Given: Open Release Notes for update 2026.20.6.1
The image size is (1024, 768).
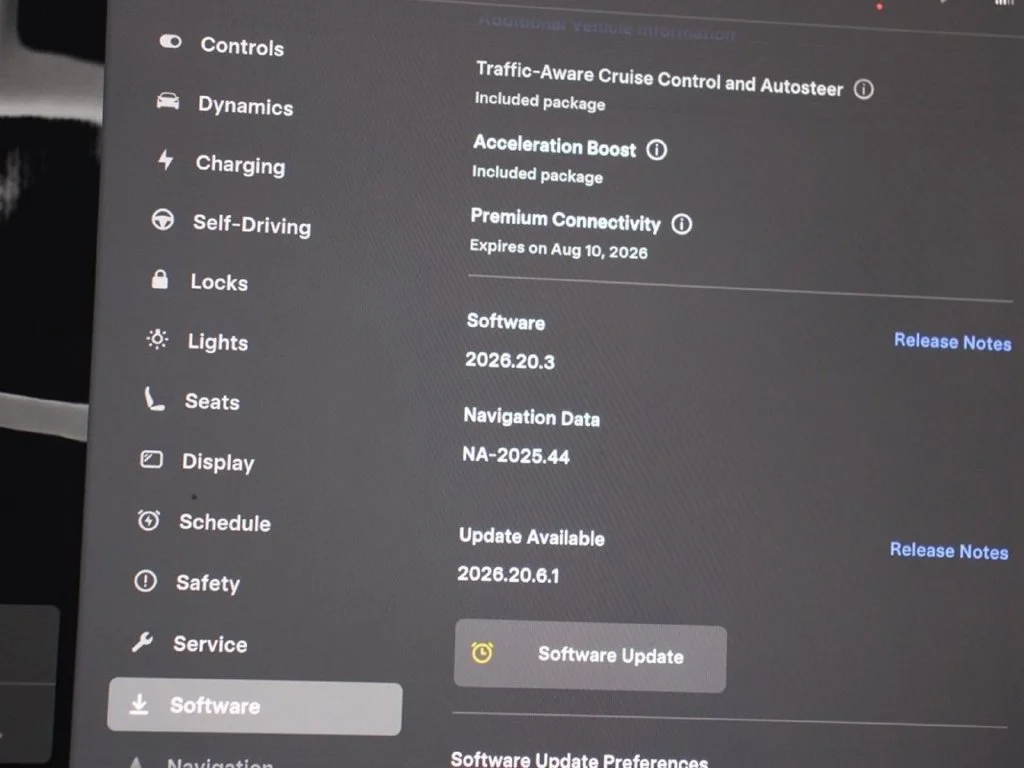Looking at the screenshot, I should click(949, 551).
